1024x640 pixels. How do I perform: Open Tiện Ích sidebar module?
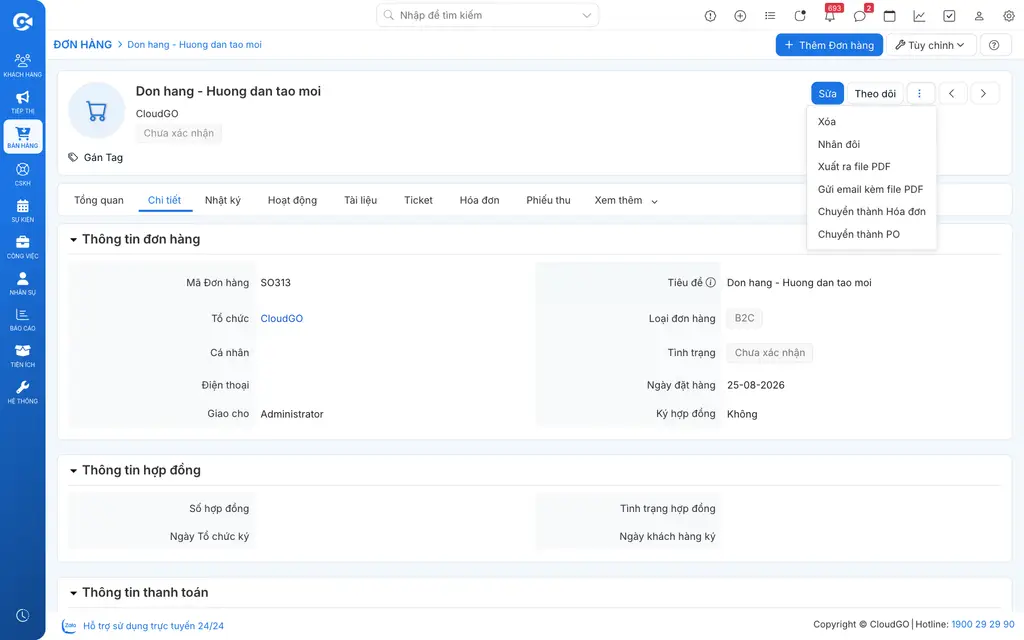[22, 356]
